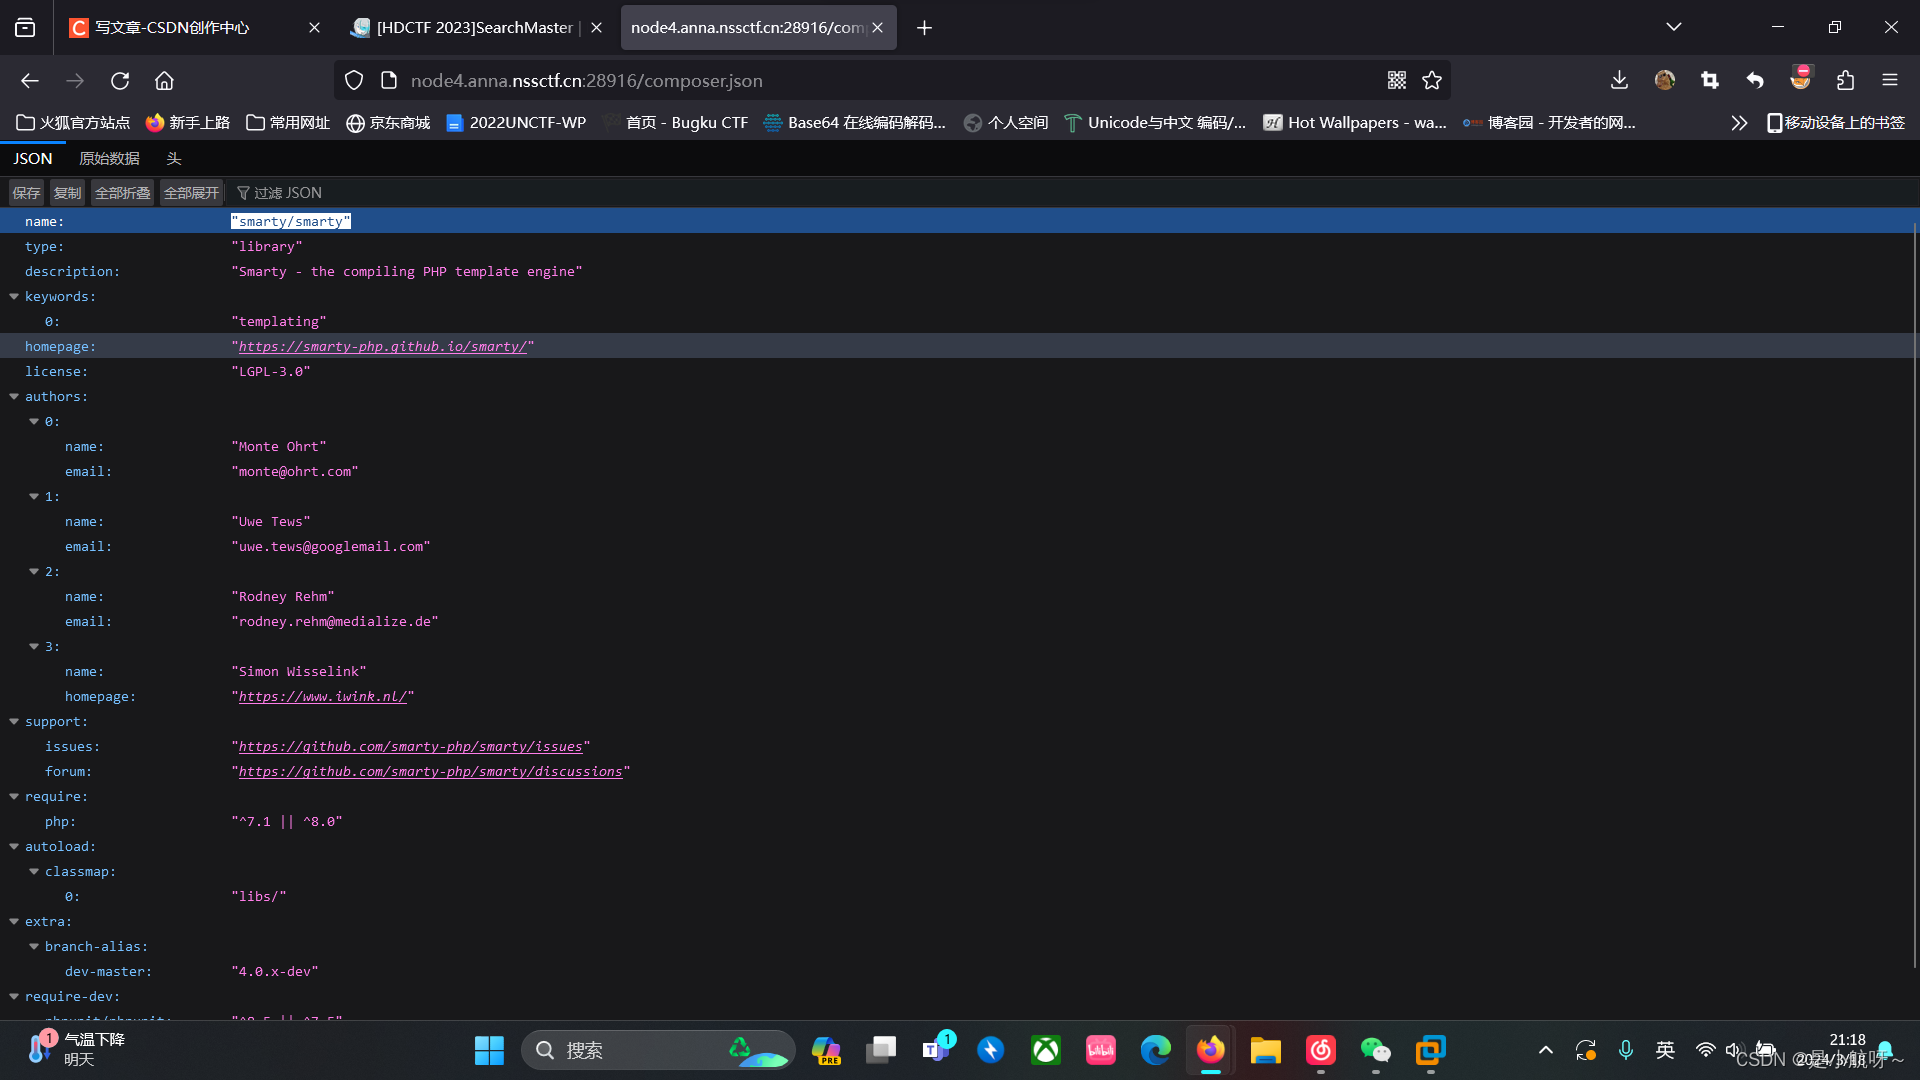Open the Firefox application menu

point(1891,80)
